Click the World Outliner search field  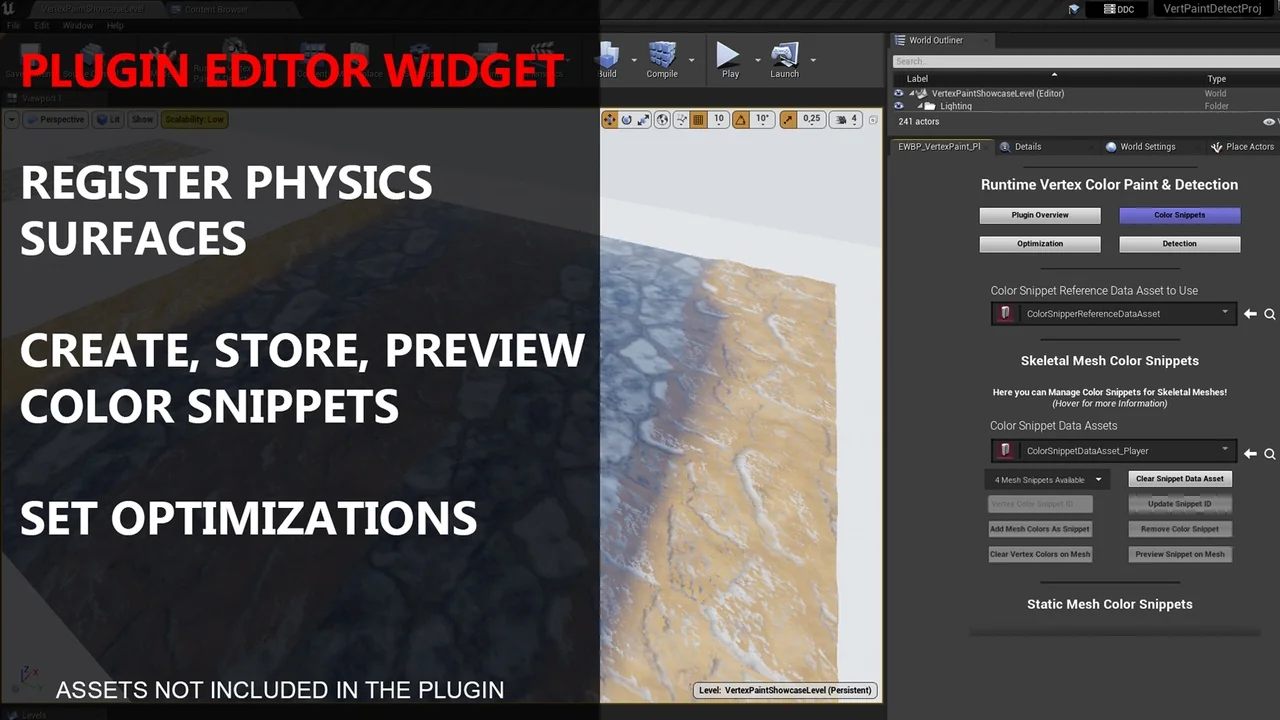(1080, 60)
